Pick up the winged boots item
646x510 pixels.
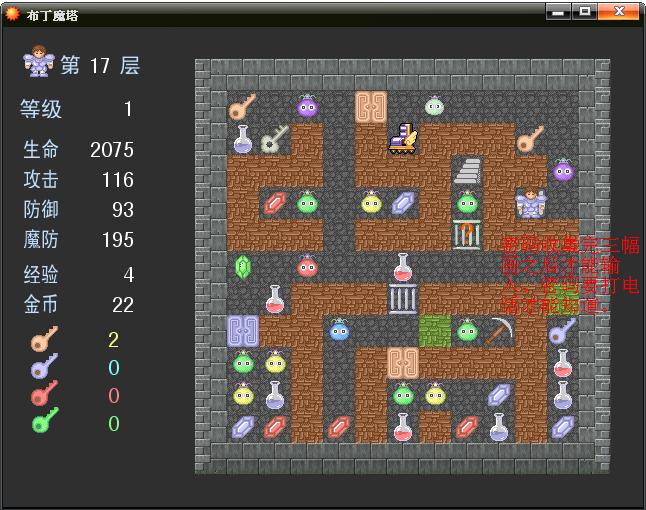403,139
